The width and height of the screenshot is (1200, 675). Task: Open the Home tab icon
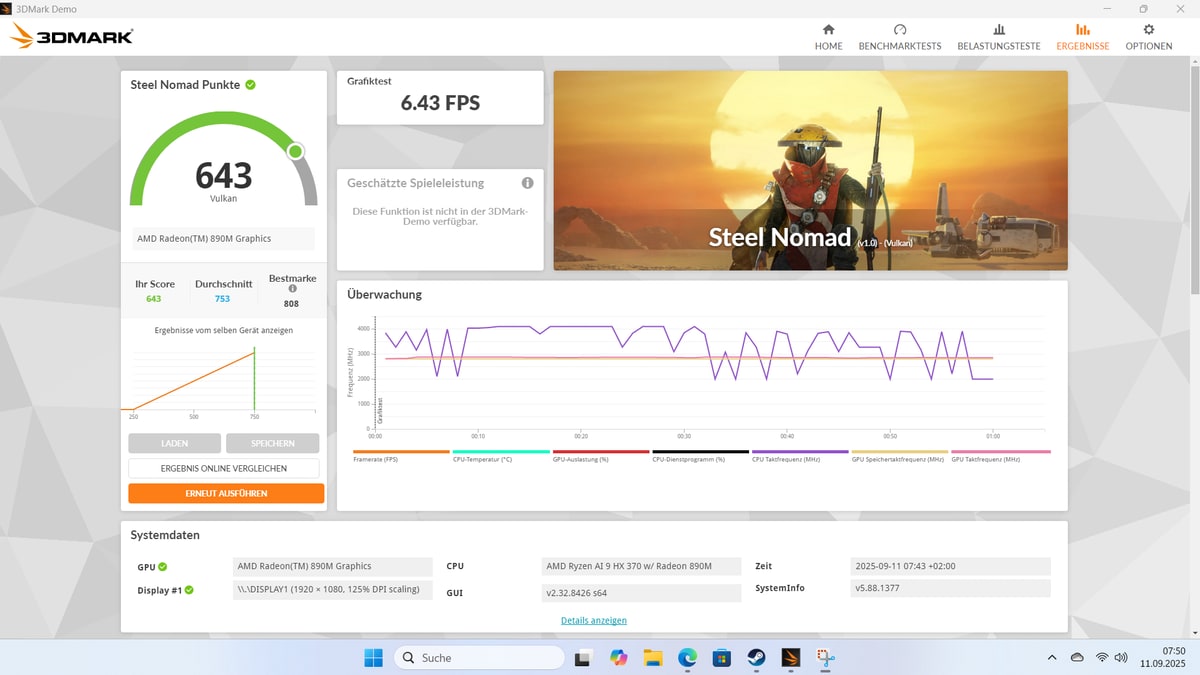click(x=828, y=30)
